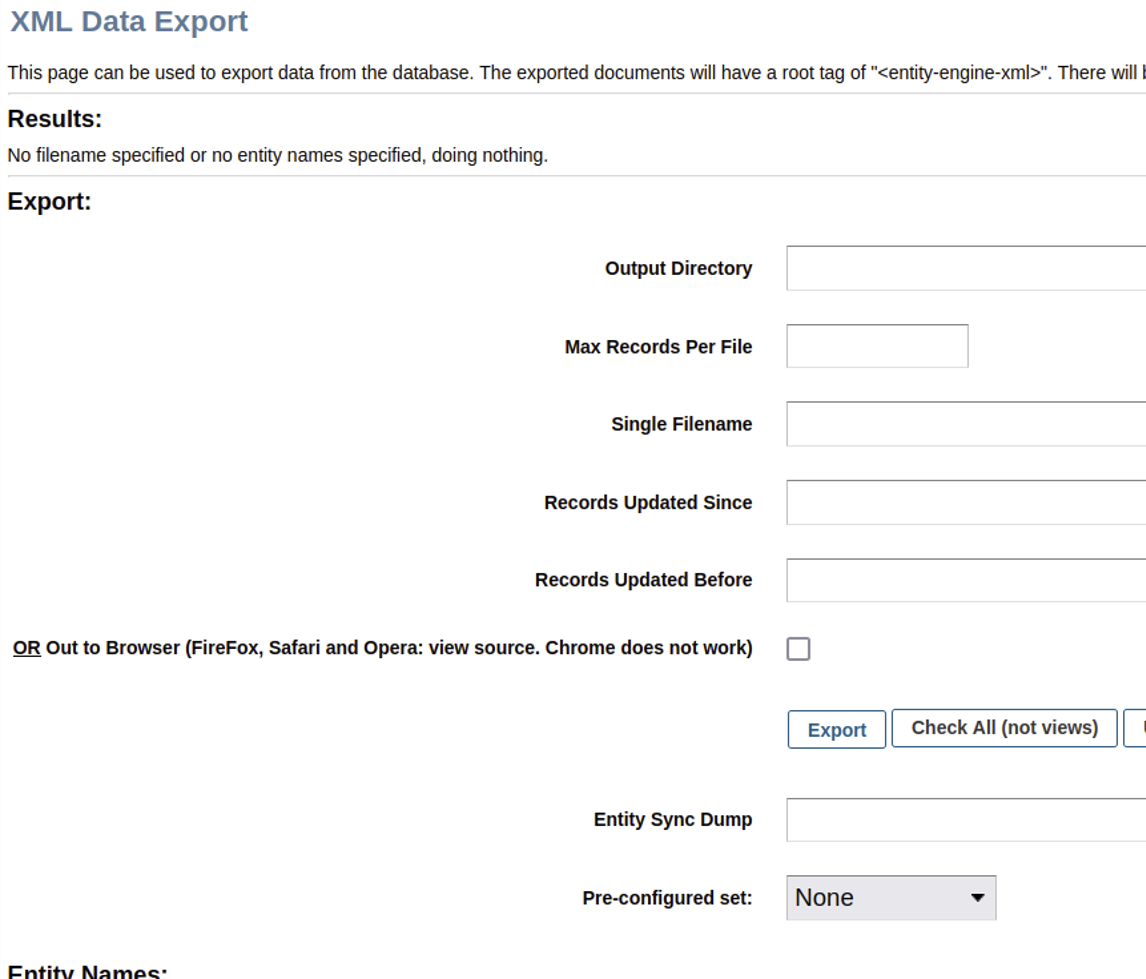This screenshot has height=979, width=1146.
Task: Click the Records Updated Before label
Action: (x=643, y=580)
